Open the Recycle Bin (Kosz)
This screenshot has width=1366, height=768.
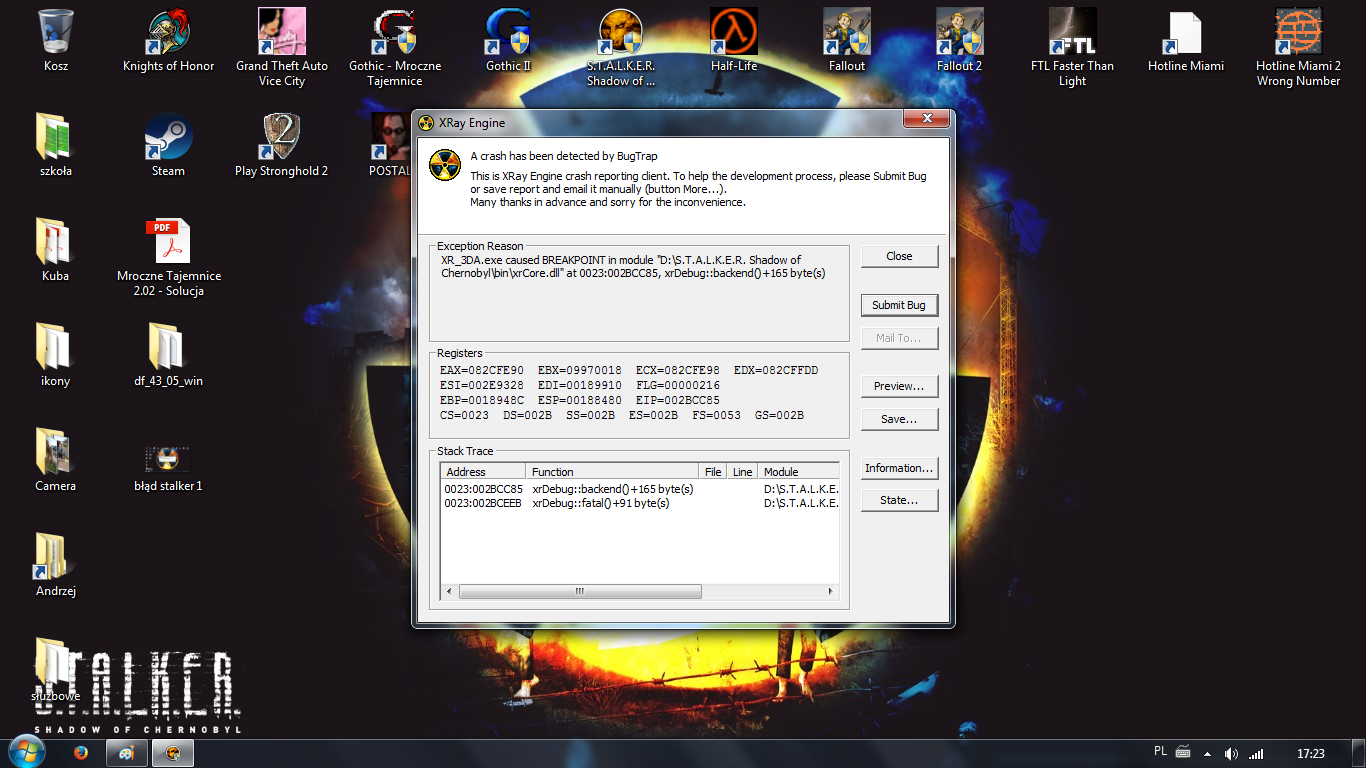[x=56, y=34]
